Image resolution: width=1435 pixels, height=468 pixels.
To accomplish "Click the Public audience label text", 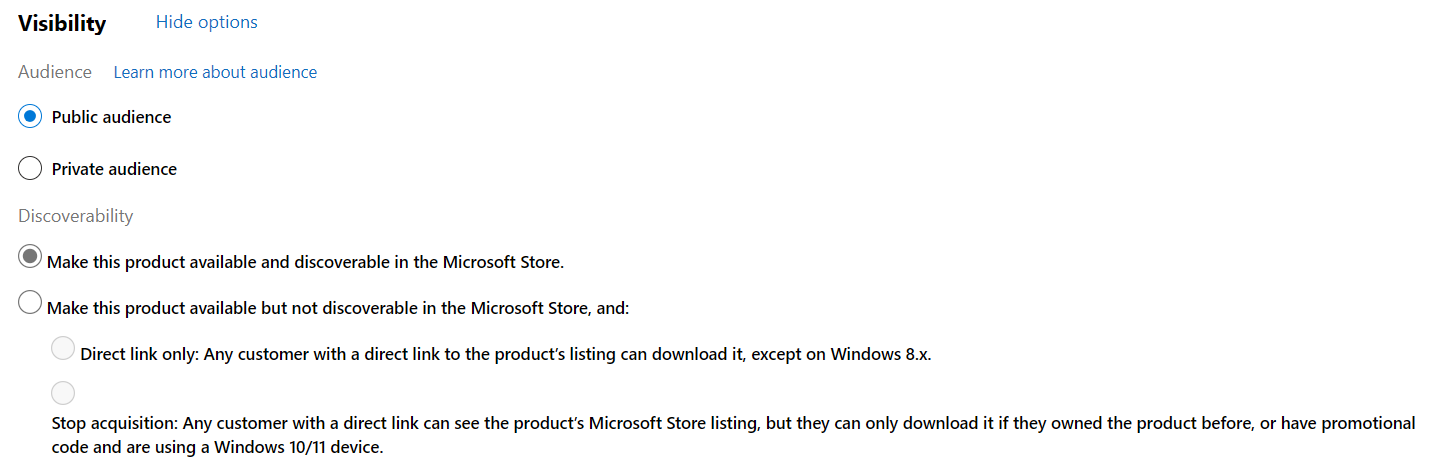I will tap(111, 117).
